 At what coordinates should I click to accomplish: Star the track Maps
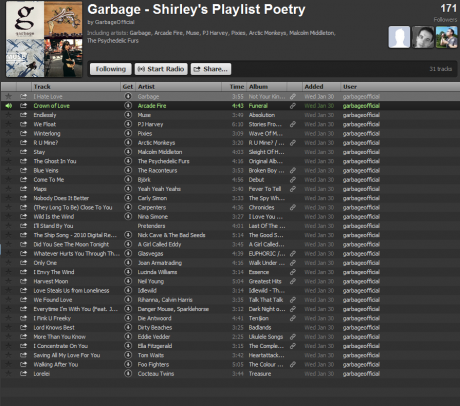9,189
